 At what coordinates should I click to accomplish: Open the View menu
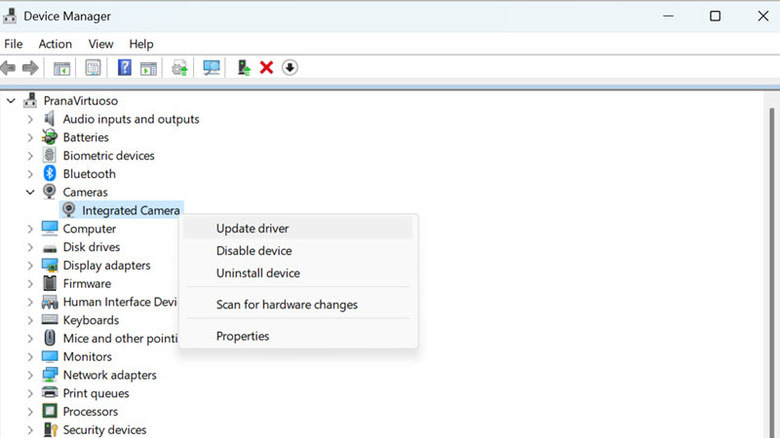[x=101, y=44]
